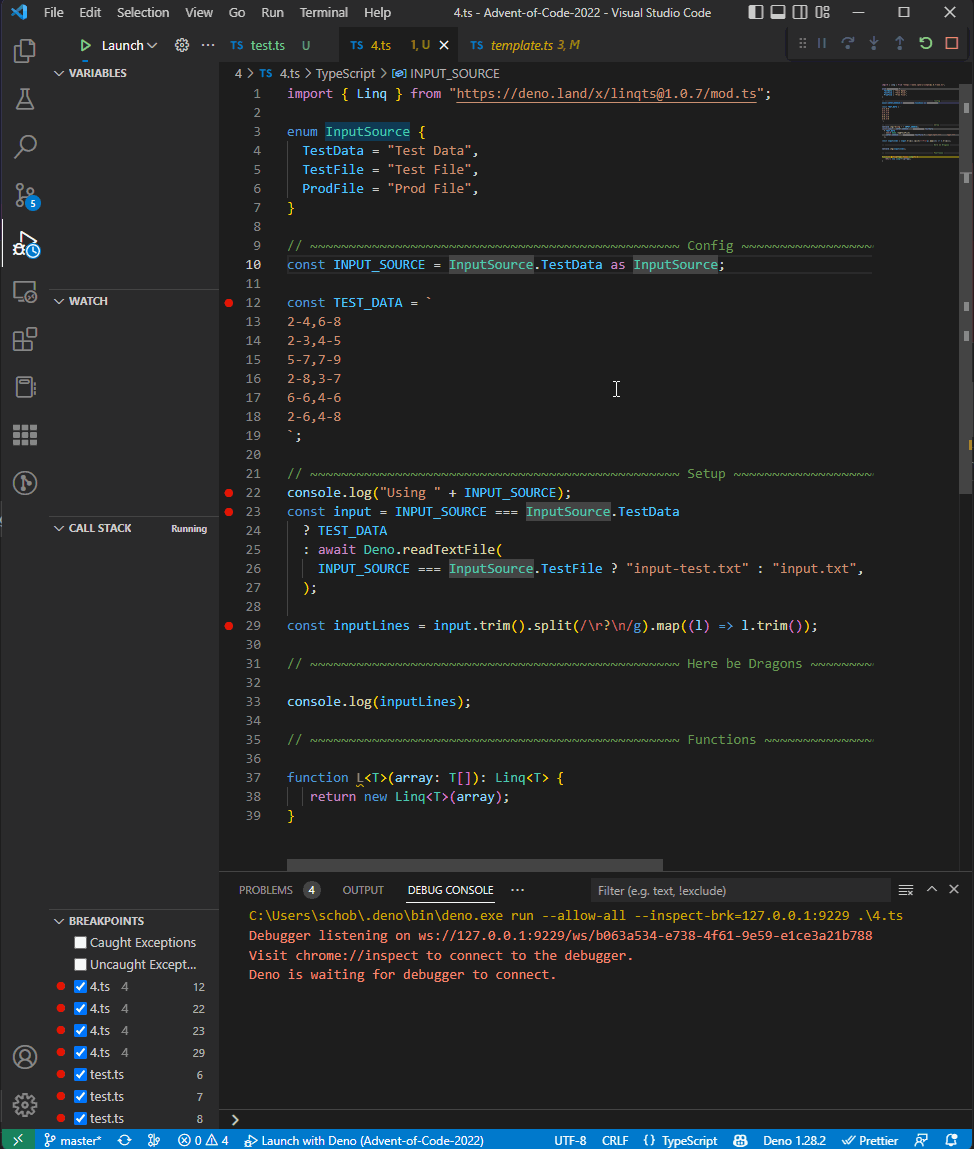Open Run view more actions ellipsis
The width and height of the screenshot is (974, 1149).
tap(208, 45)
